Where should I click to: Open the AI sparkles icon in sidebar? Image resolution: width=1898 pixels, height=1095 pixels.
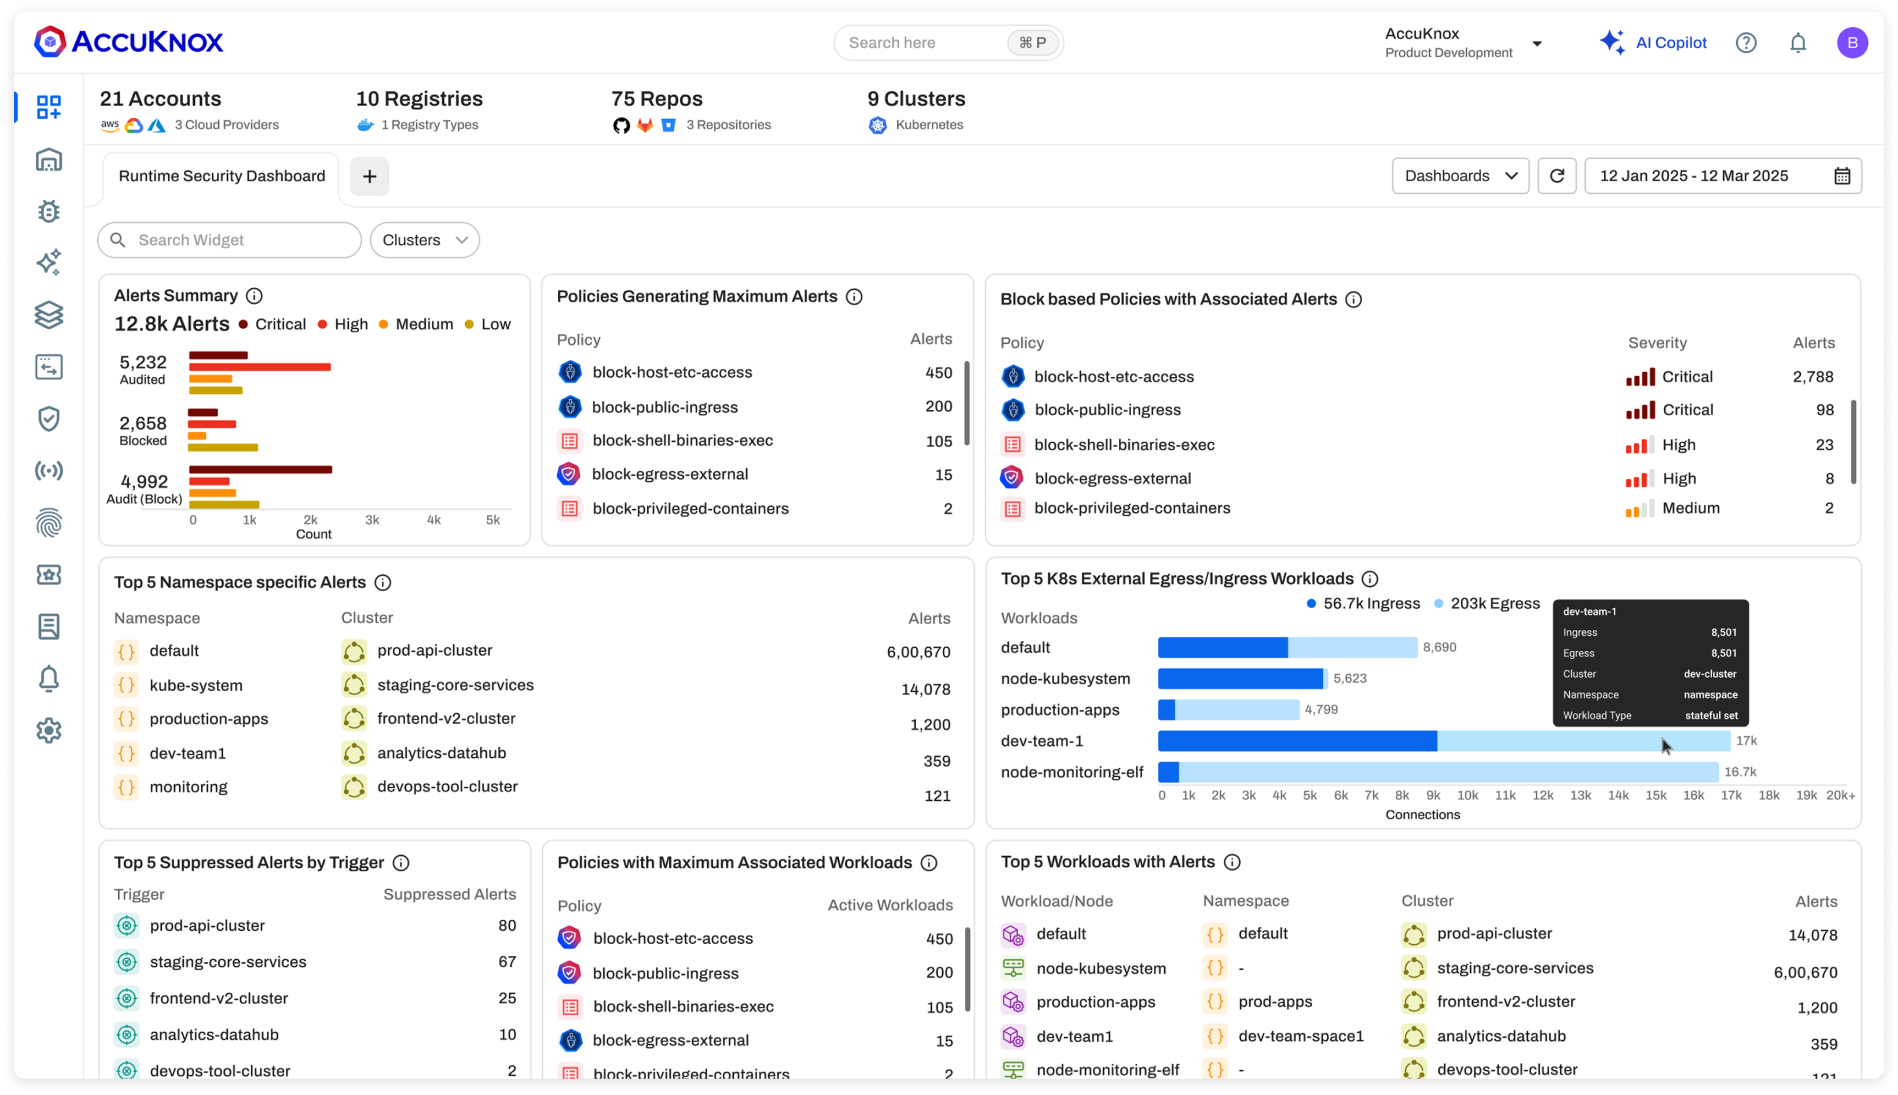click(x=48, y=263)
